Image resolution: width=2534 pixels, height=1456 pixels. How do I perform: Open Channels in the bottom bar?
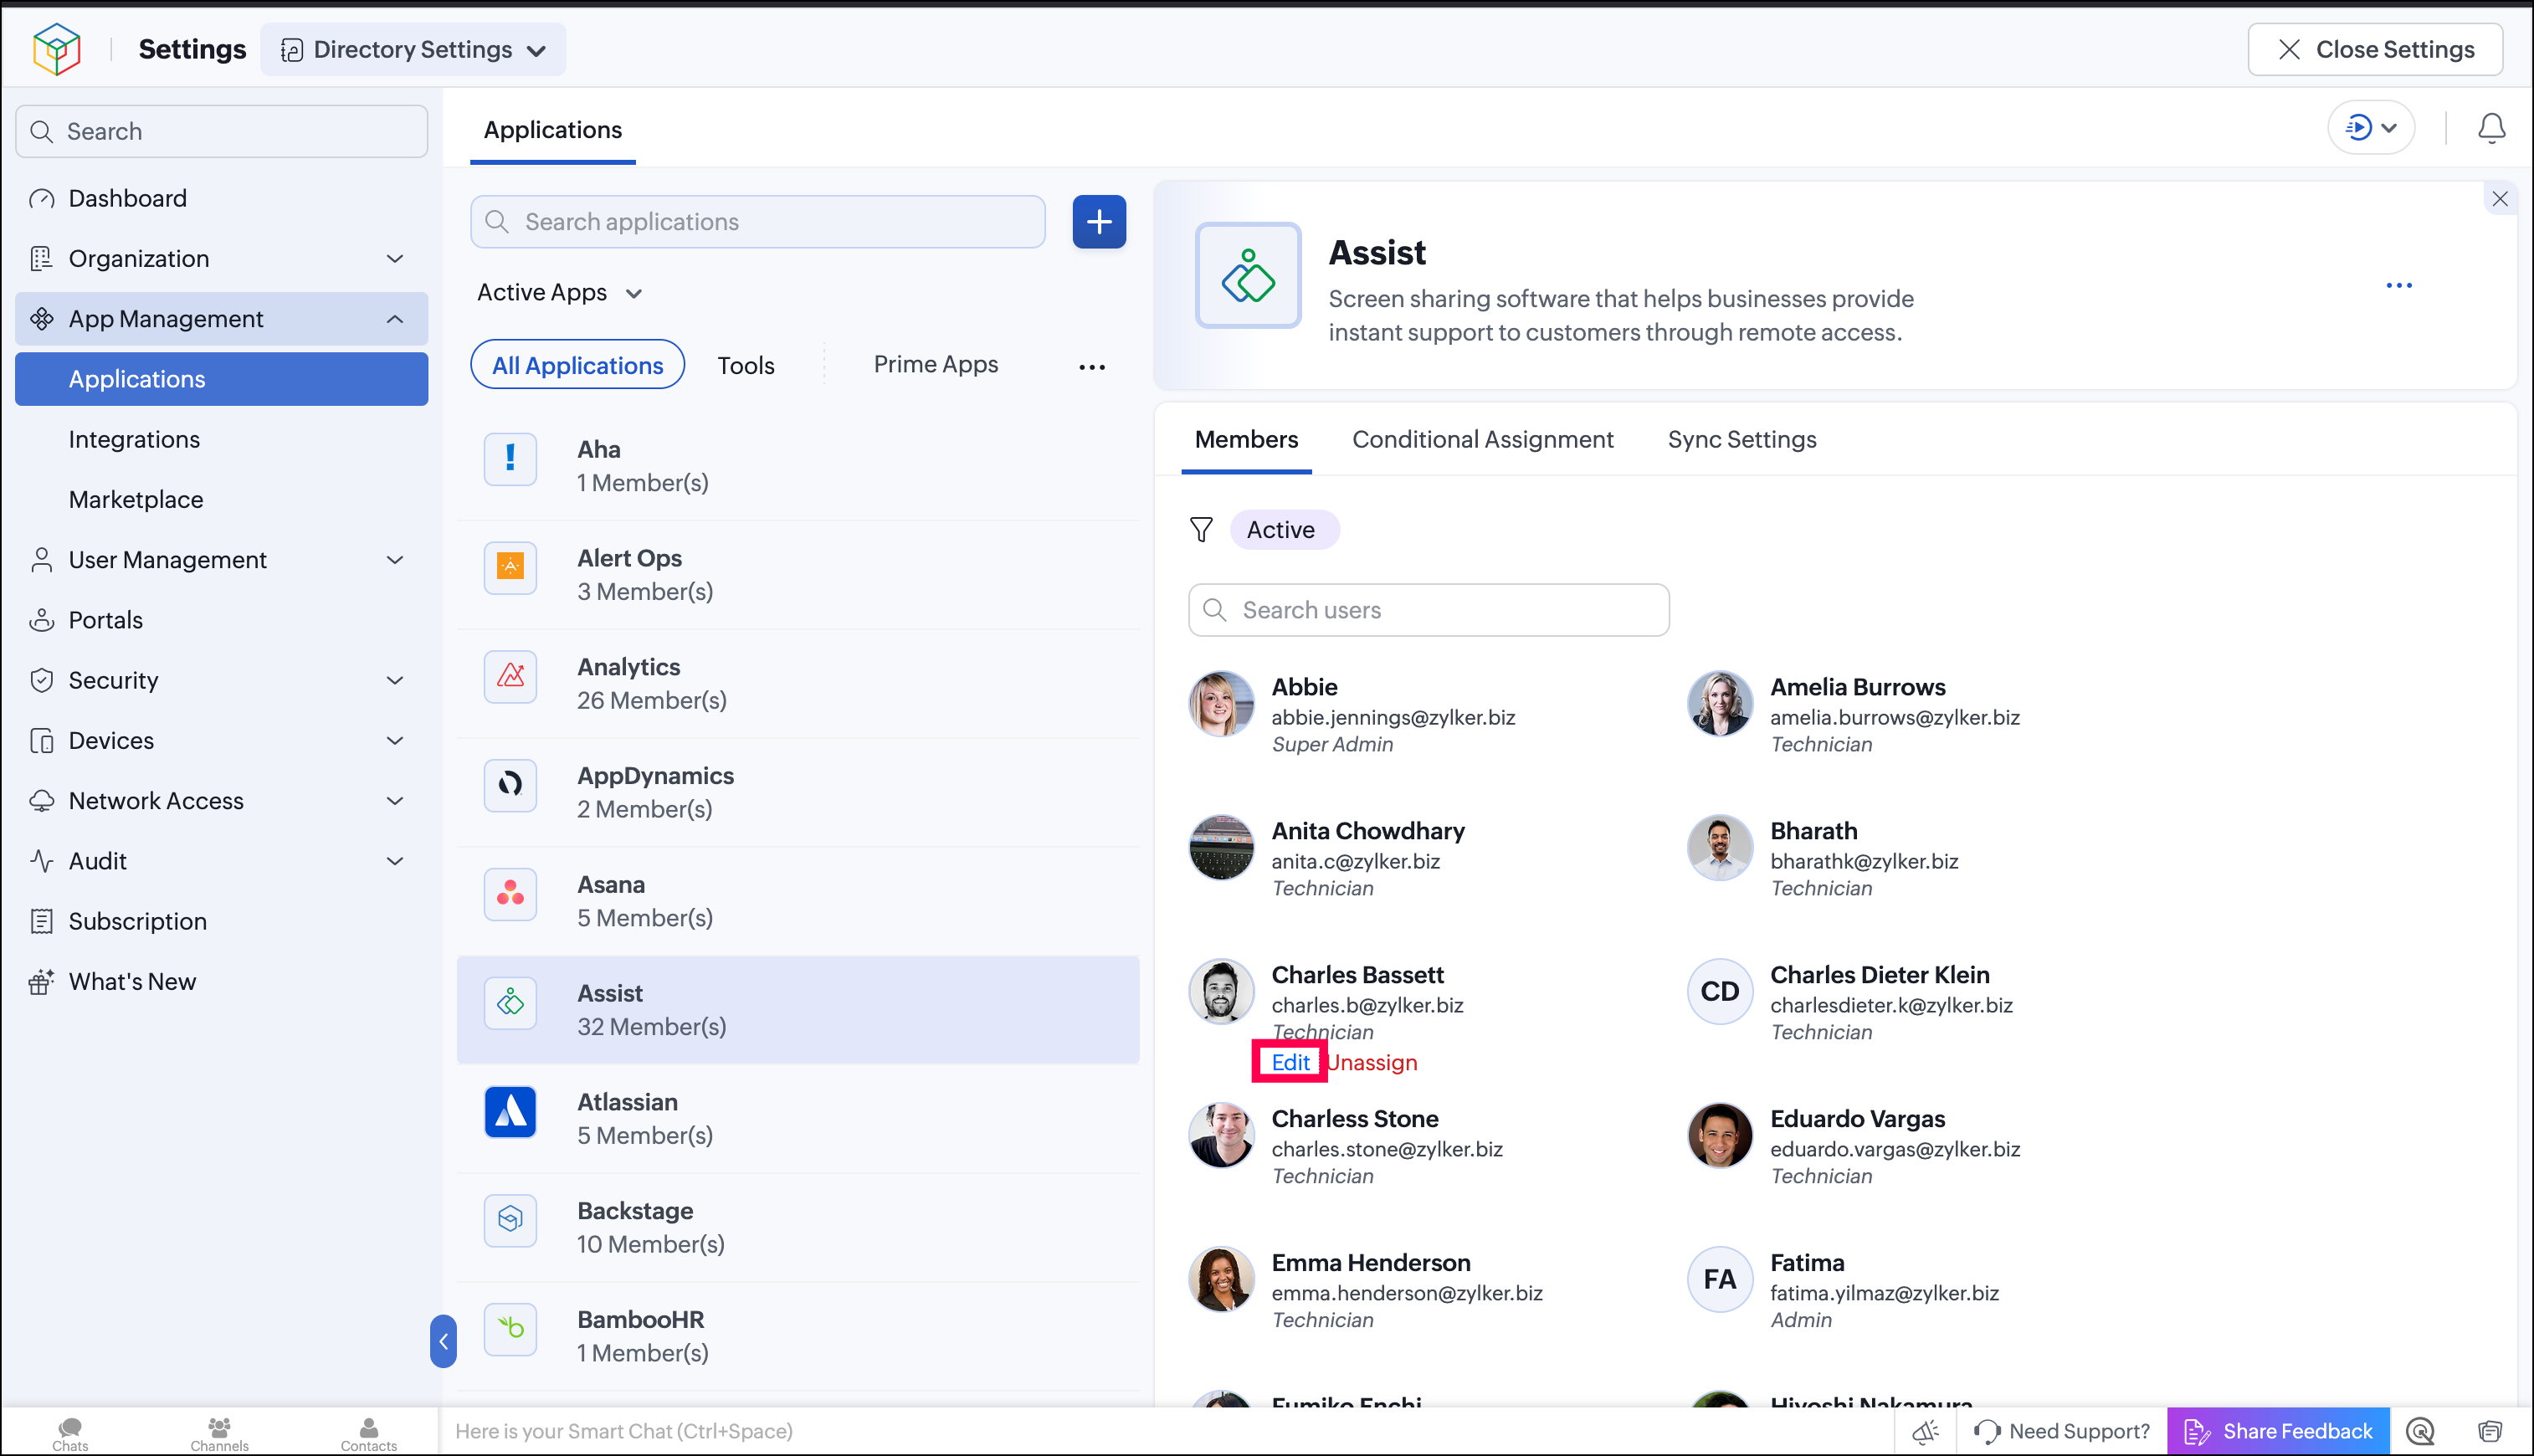pos(219,1433)
